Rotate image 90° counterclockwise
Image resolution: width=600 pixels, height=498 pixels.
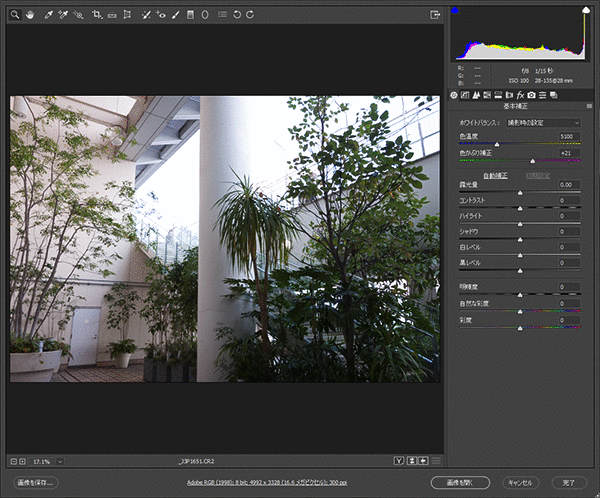click(237, 15)
